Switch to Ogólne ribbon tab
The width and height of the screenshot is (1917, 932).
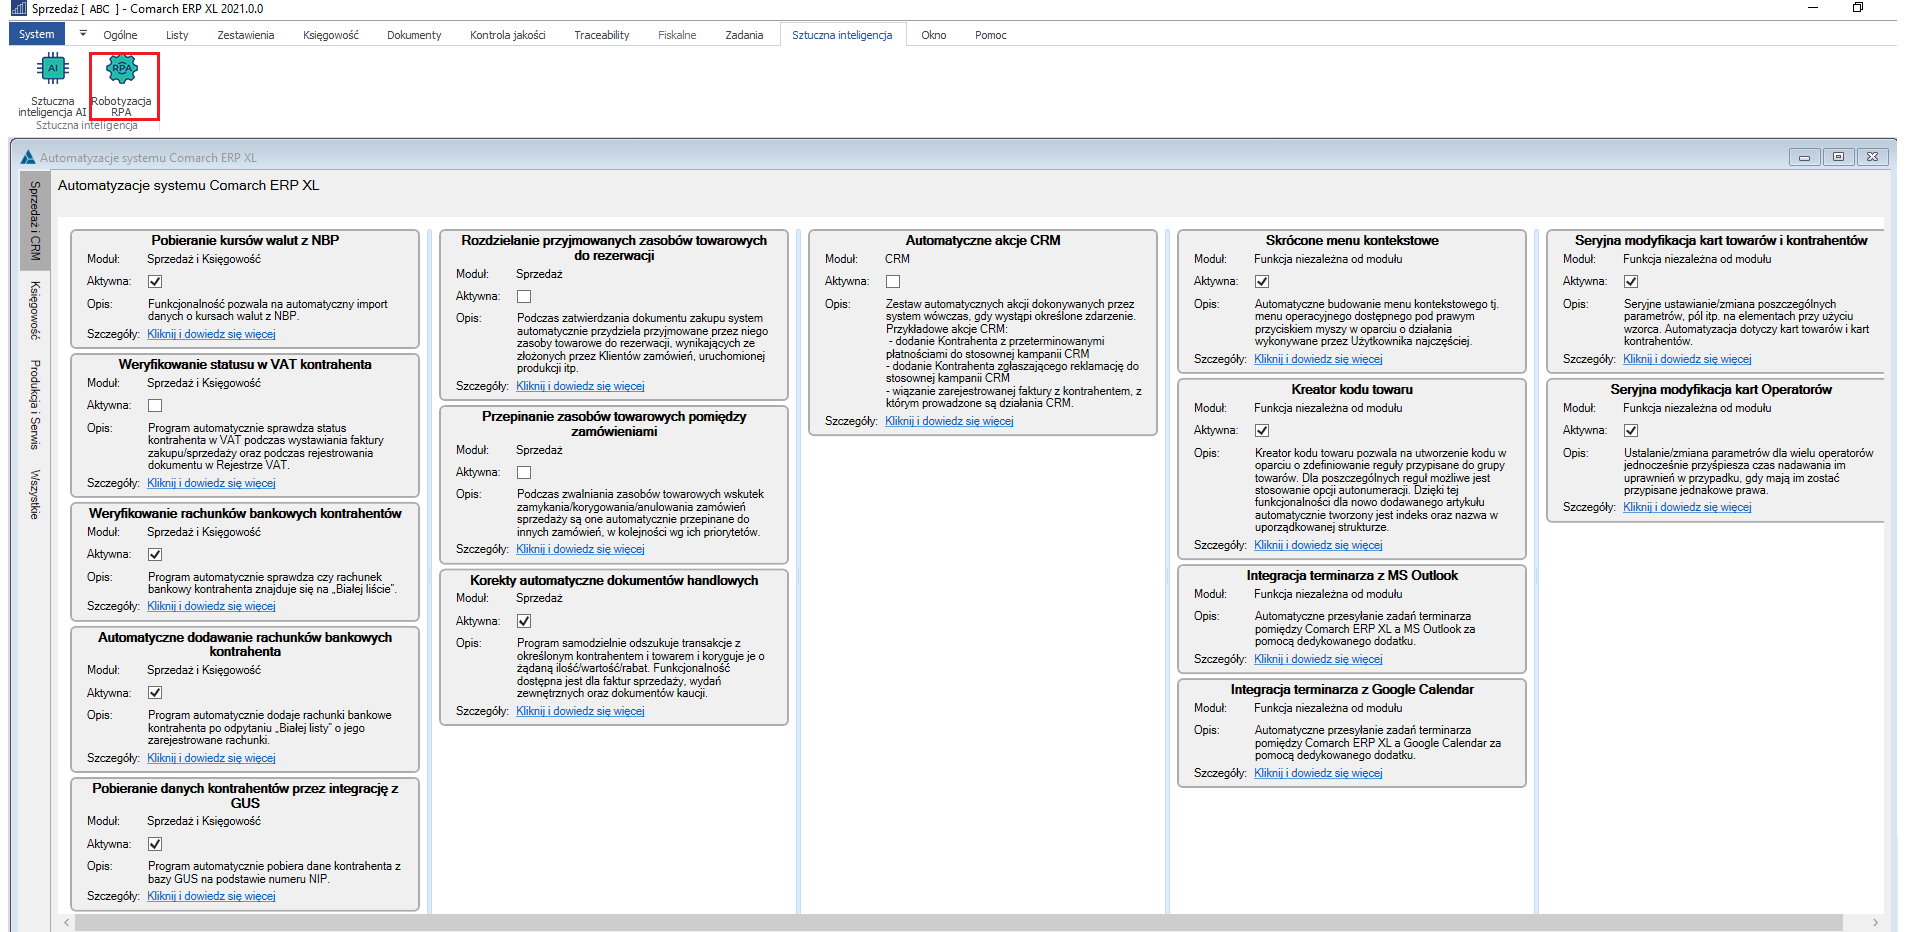point(120,35)
